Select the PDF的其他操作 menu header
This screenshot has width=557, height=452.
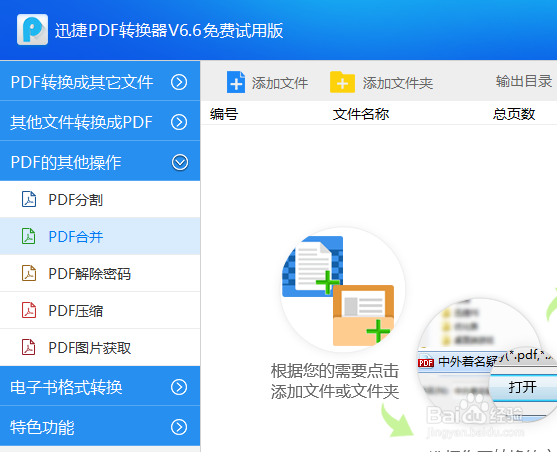(100, 162)
